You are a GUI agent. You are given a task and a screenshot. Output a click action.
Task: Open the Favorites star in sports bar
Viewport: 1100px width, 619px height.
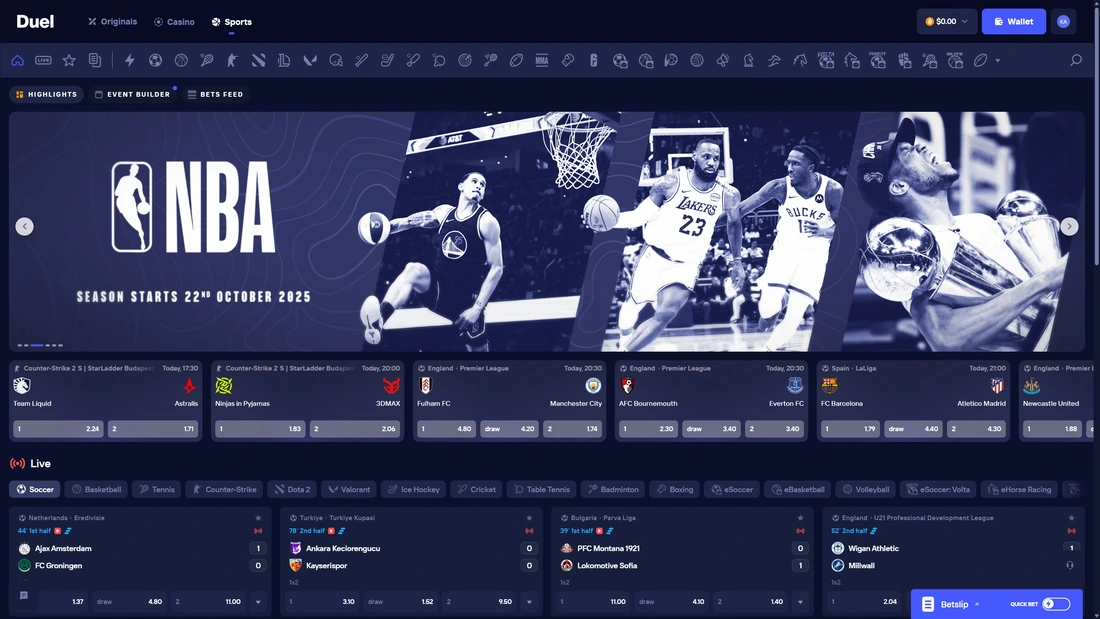point(69,60)
